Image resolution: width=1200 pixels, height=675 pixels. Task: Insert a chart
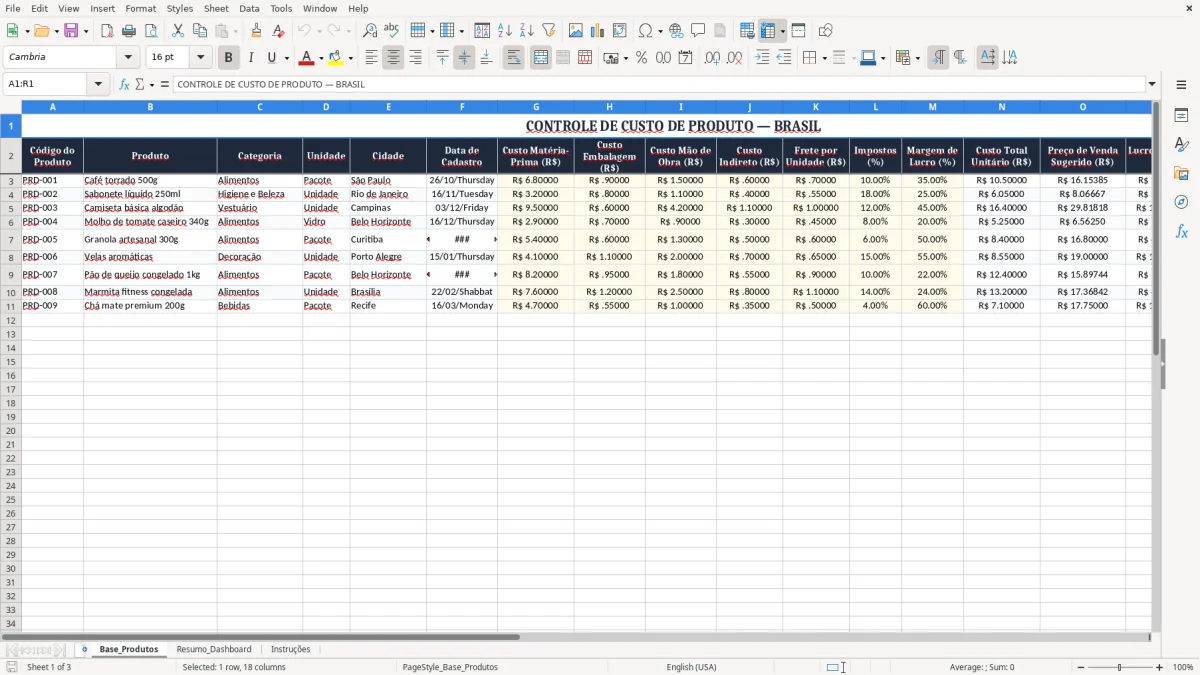tap(598, 31)
